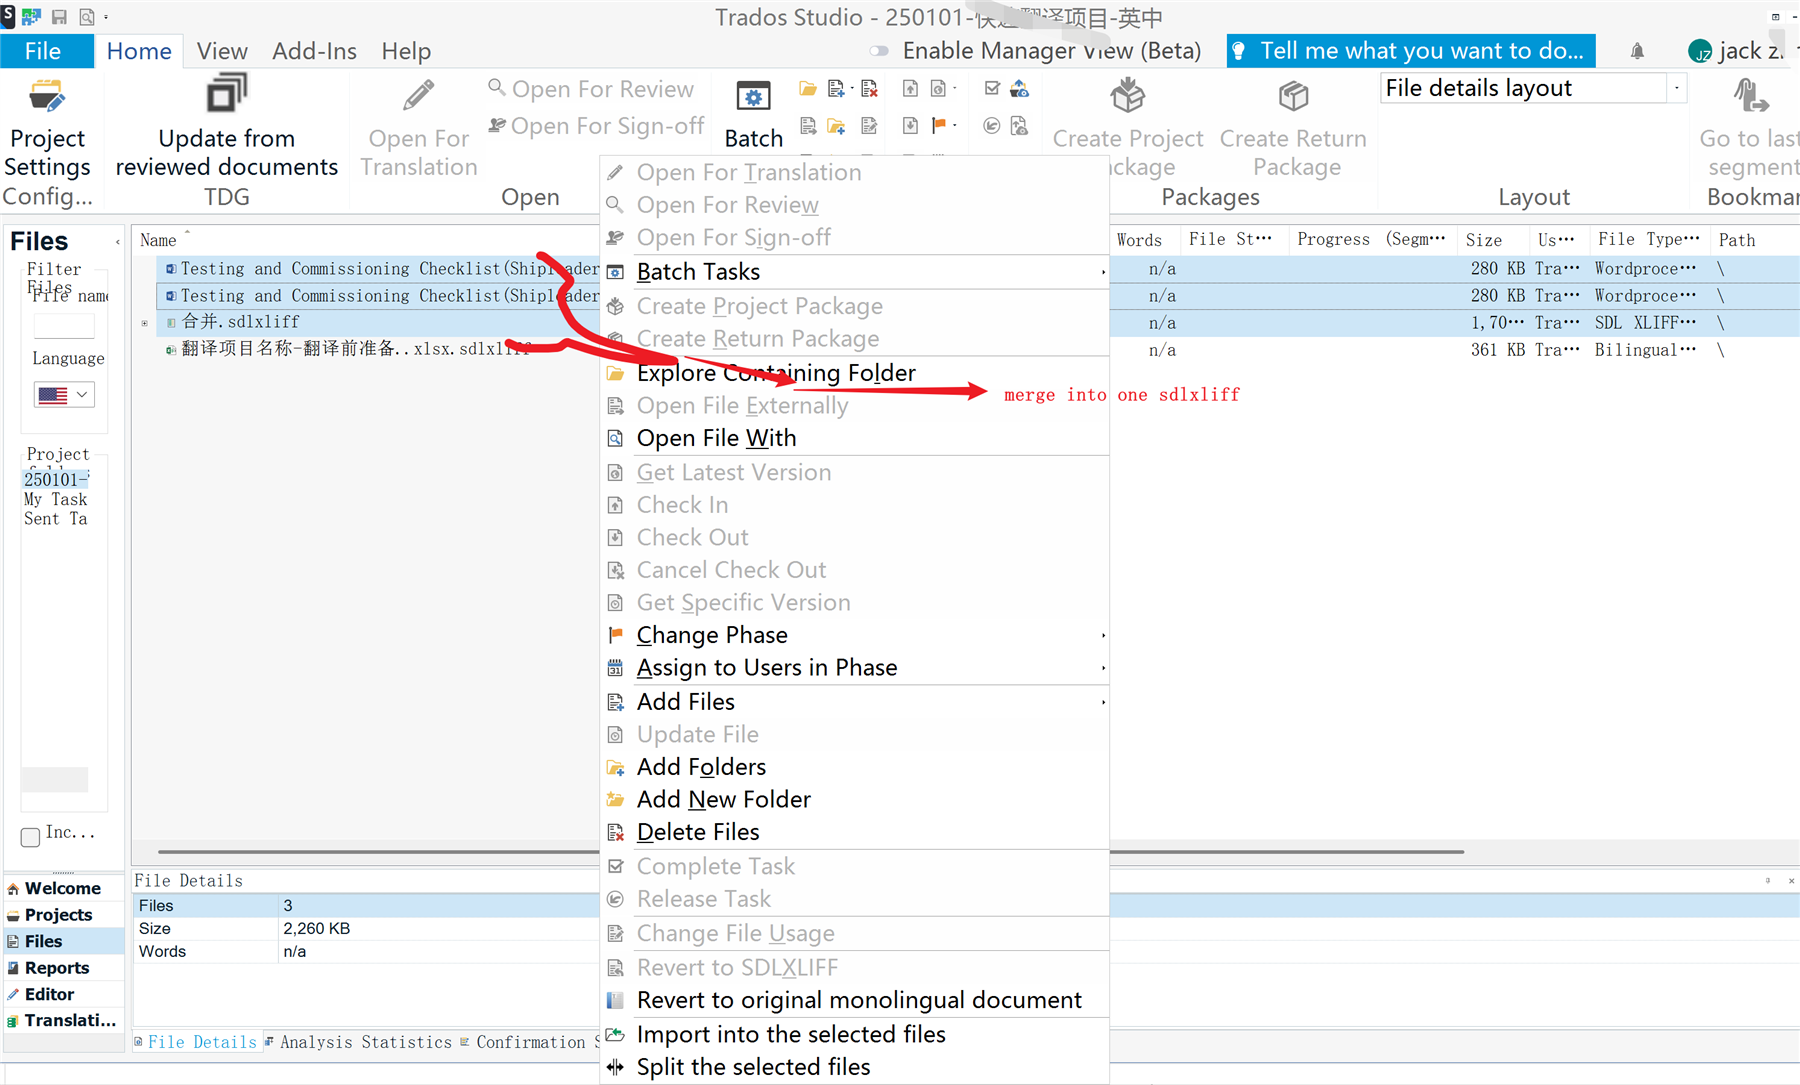Open the View menu
This screenshot has height=1085, width=1800.
[x=222, y=50]
